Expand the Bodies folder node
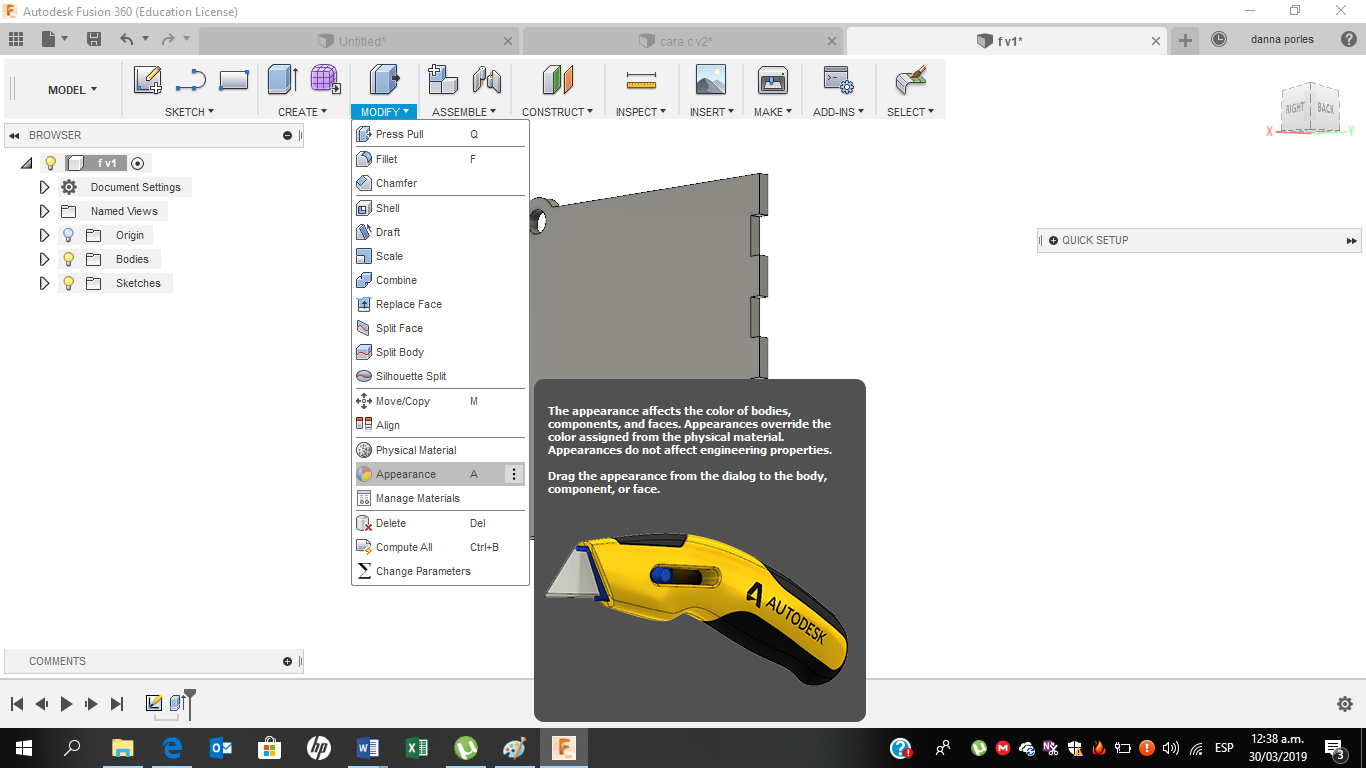 [44, 259]
